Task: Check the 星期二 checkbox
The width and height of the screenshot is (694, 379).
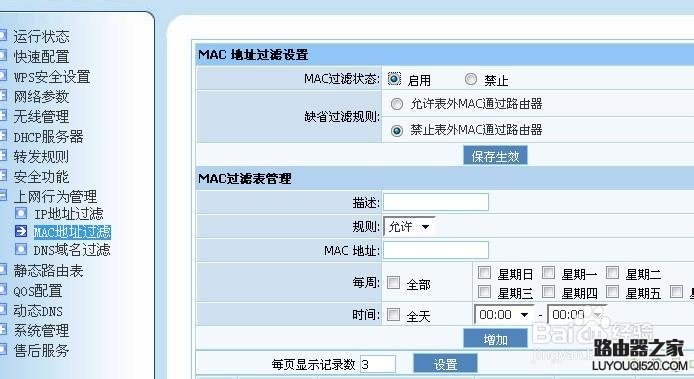Action: [613, 272]
